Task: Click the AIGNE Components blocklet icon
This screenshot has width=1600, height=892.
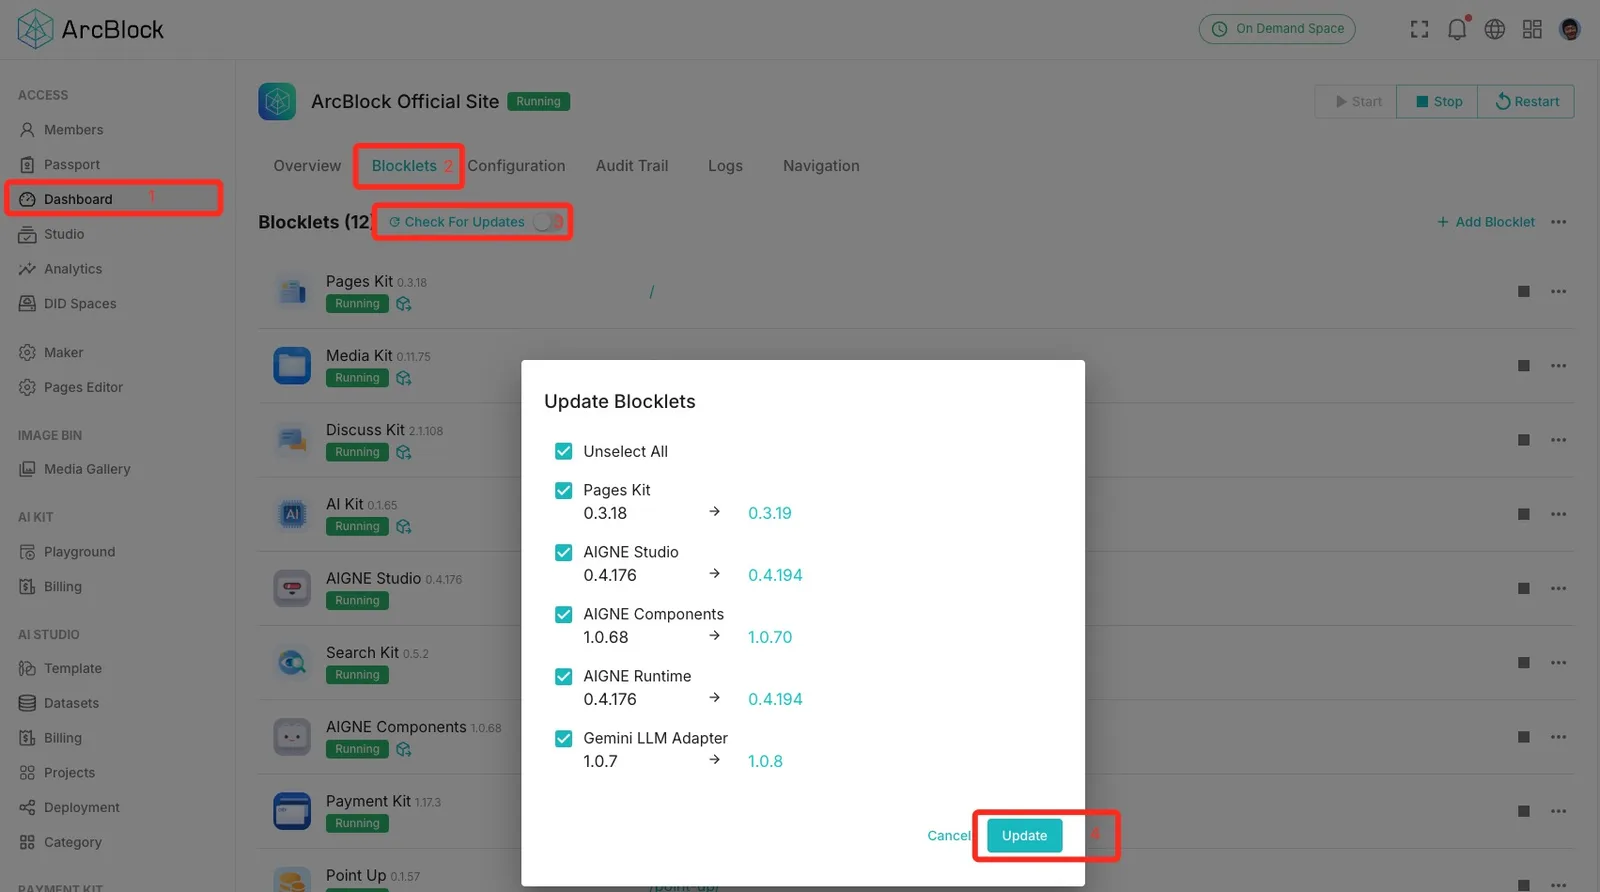Action: [292, 737]
